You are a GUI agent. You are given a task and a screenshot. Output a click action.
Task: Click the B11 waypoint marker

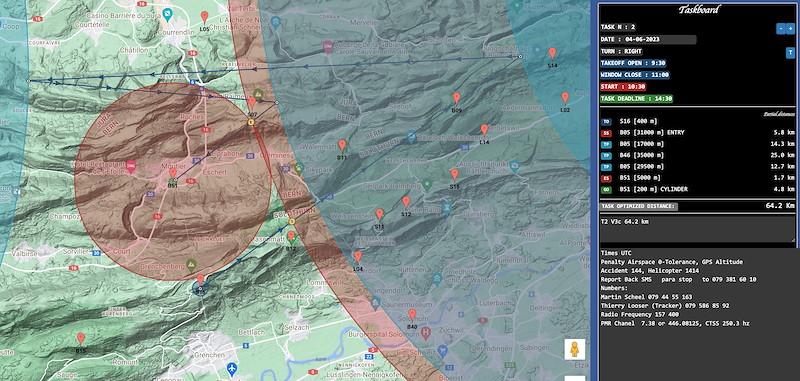pyautogui.click(x=342, y=145)
